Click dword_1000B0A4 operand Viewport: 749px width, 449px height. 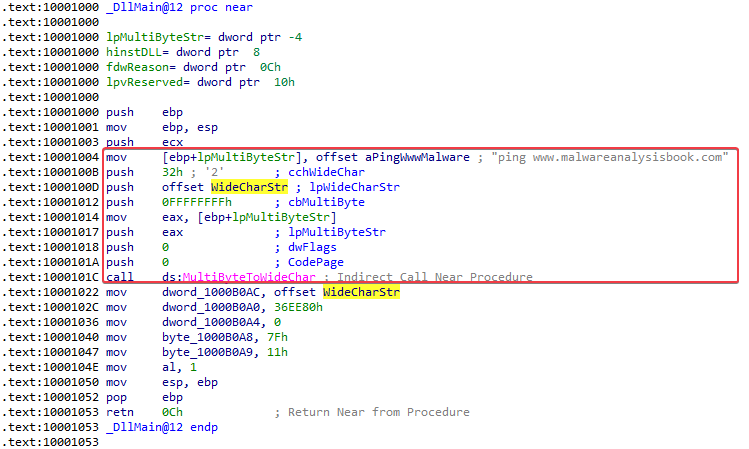211,322
